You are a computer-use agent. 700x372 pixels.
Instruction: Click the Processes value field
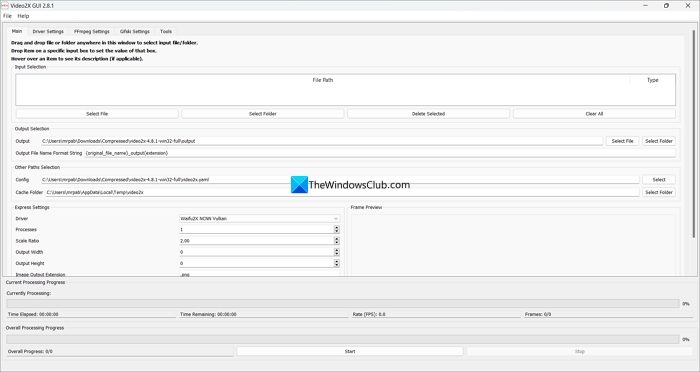click(x=256, y=230)
